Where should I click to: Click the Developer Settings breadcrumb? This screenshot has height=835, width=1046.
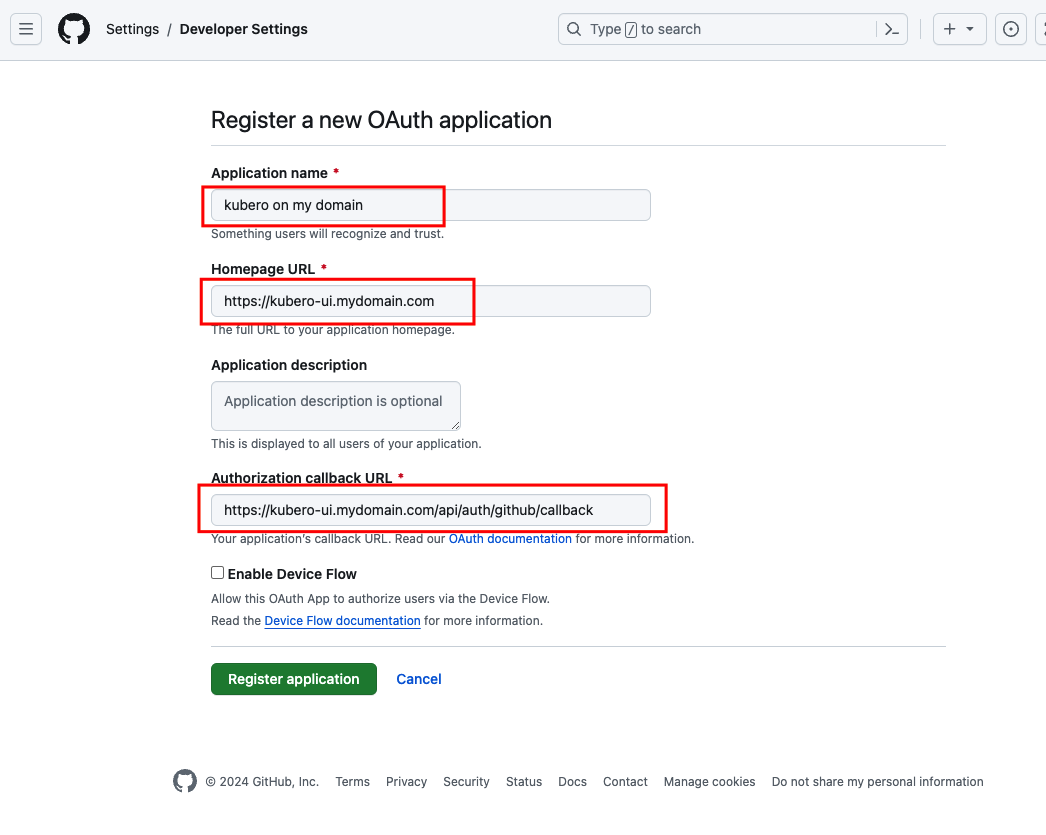[x=243, y=29]
